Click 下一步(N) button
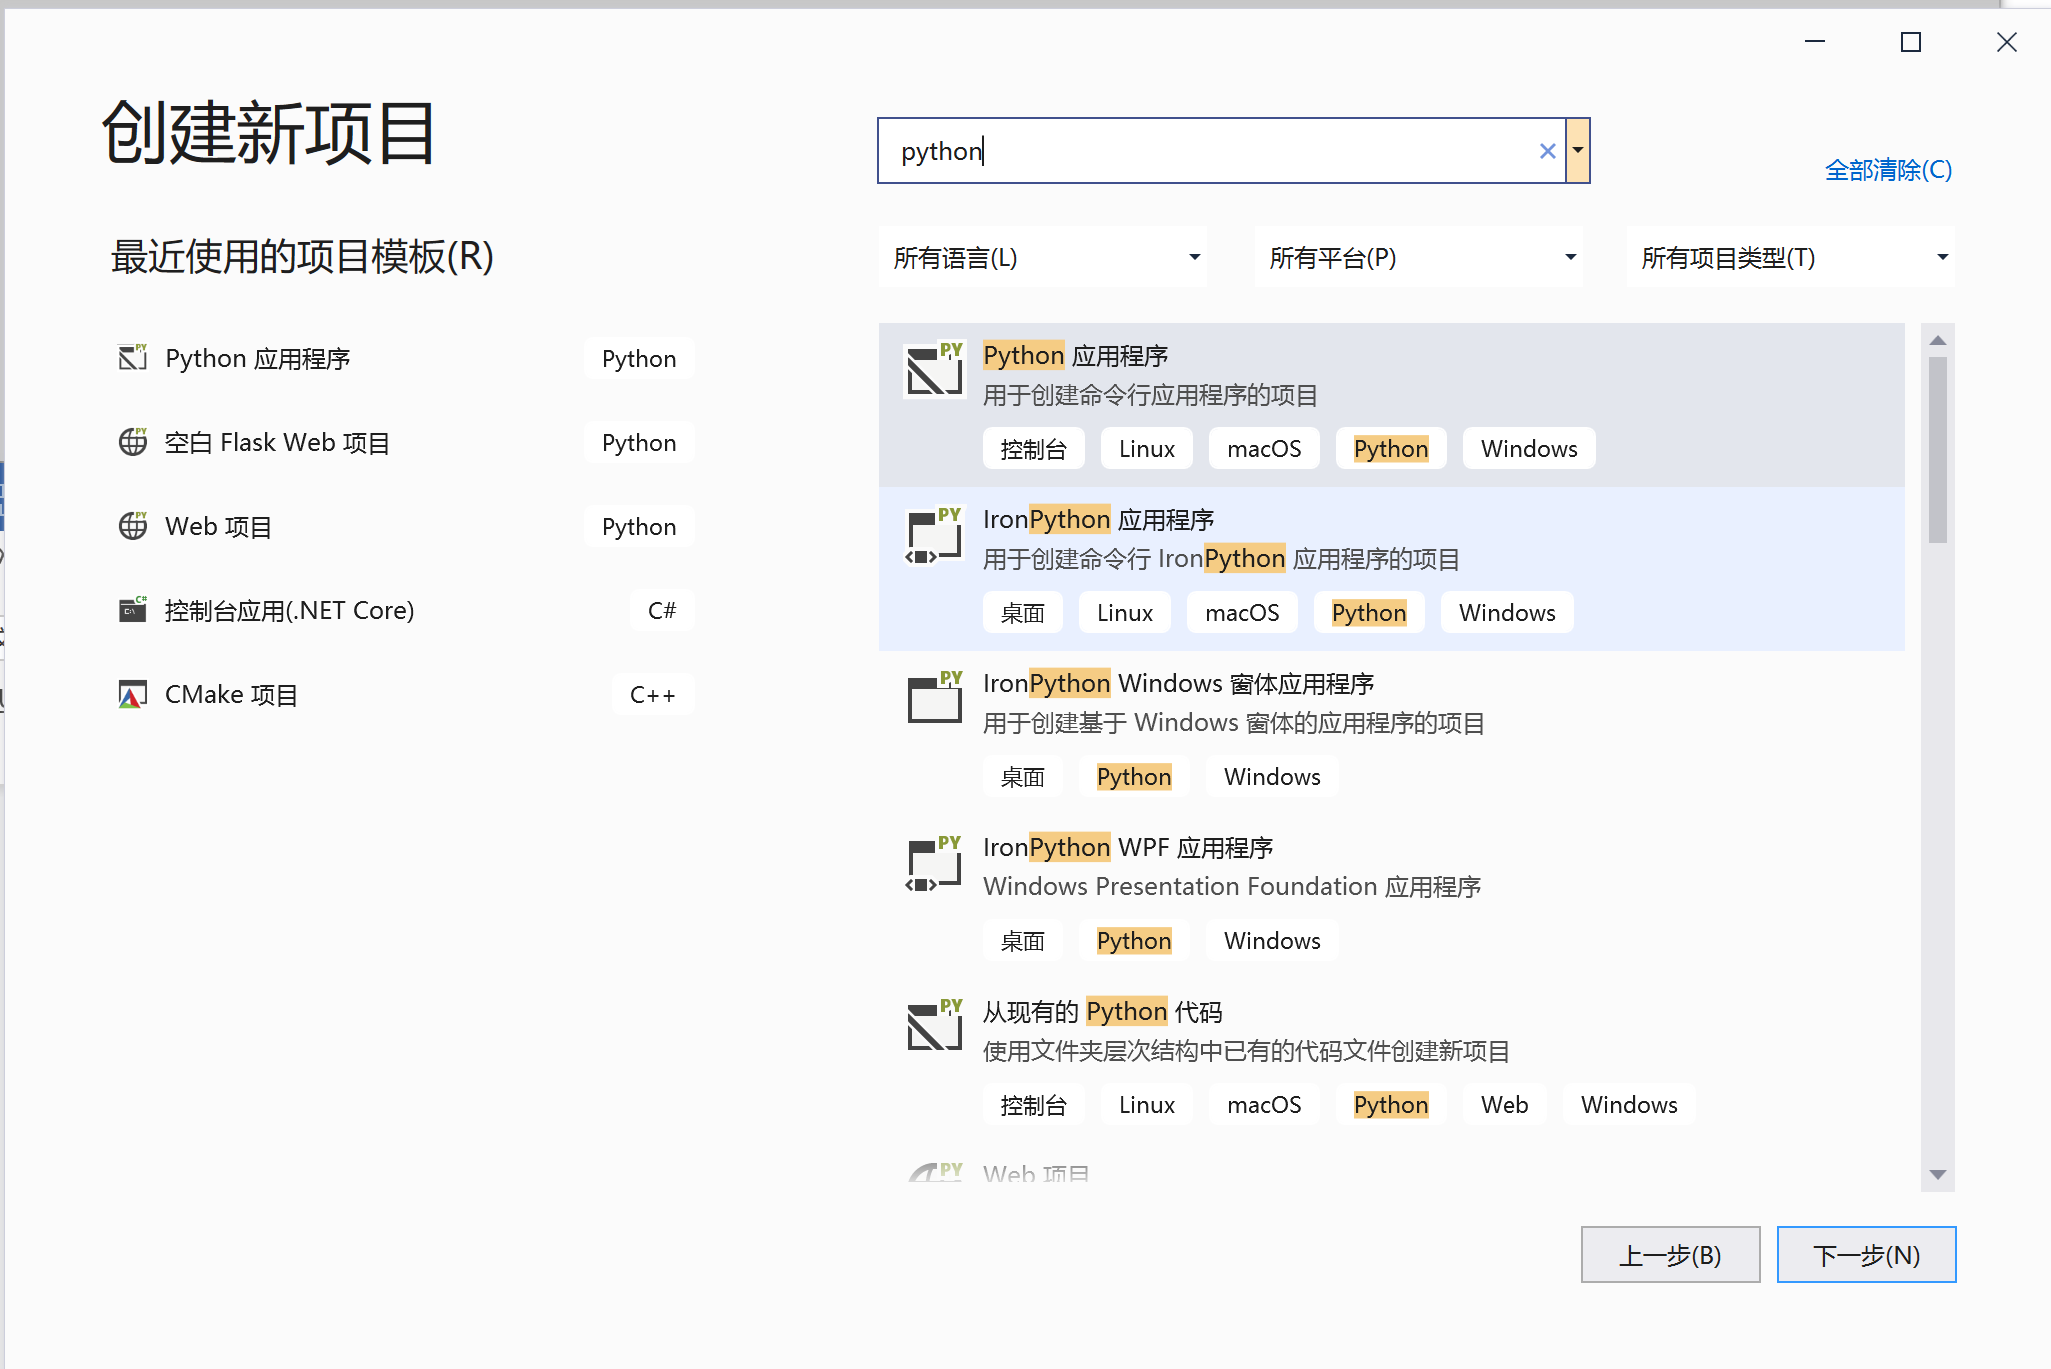 point(1866,1255)
